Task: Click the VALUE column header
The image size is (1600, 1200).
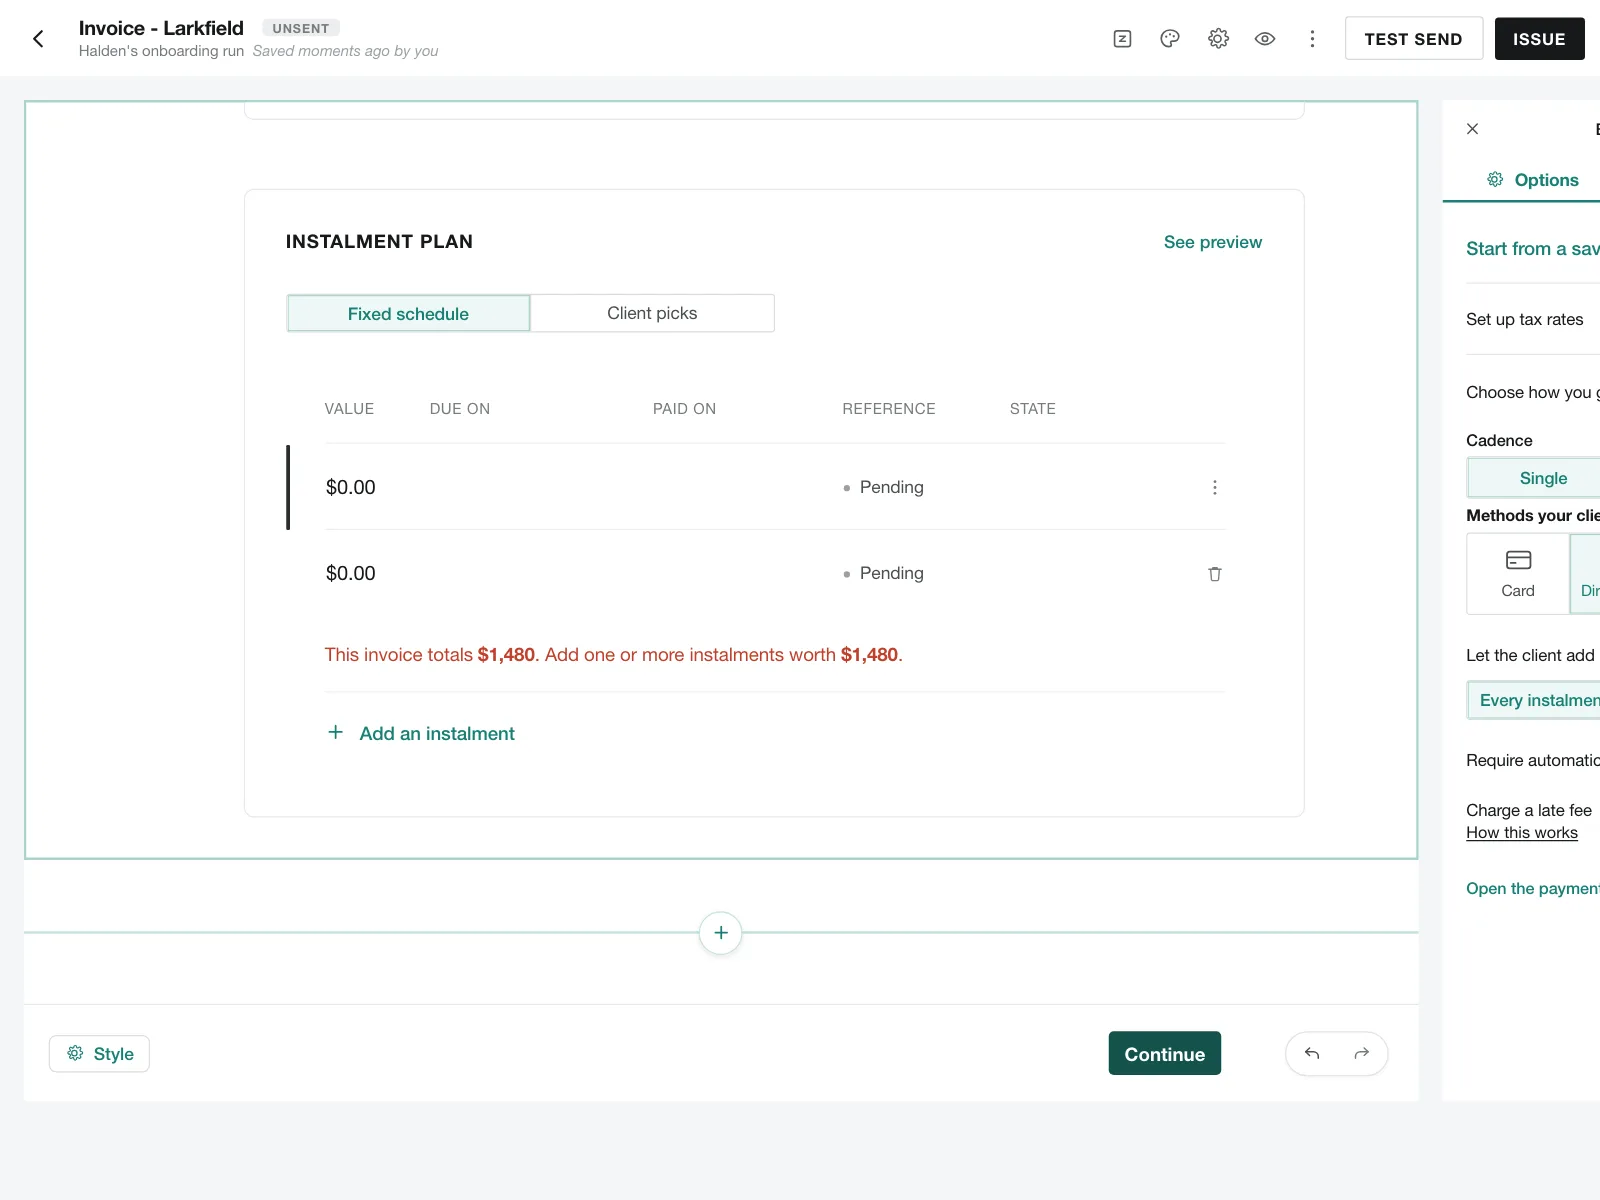Action: [349, 409]
